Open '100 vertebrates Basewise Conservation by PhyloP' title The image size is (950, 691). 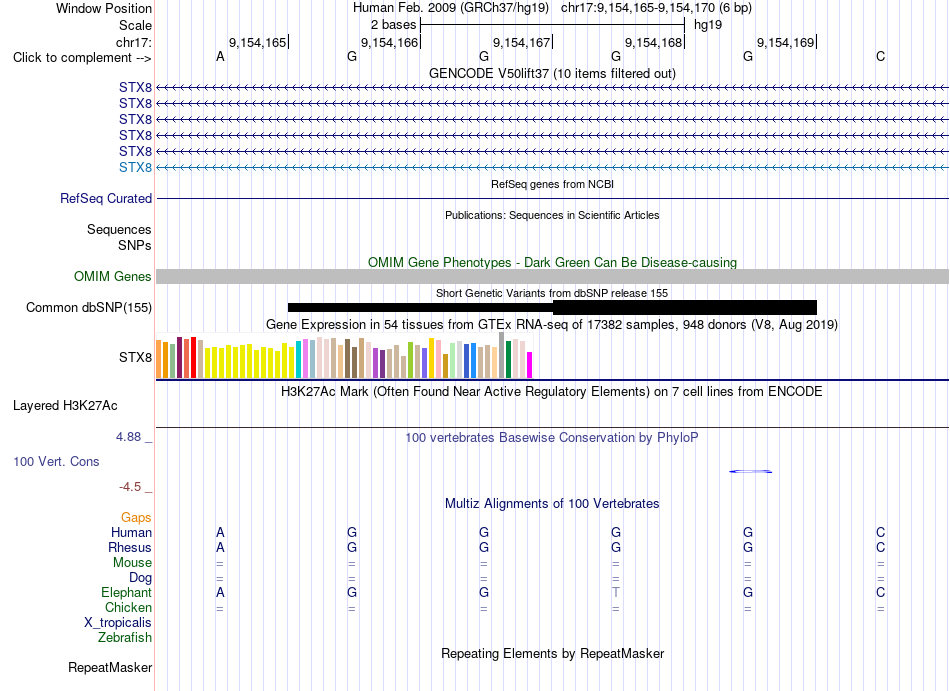coord(552,437)
